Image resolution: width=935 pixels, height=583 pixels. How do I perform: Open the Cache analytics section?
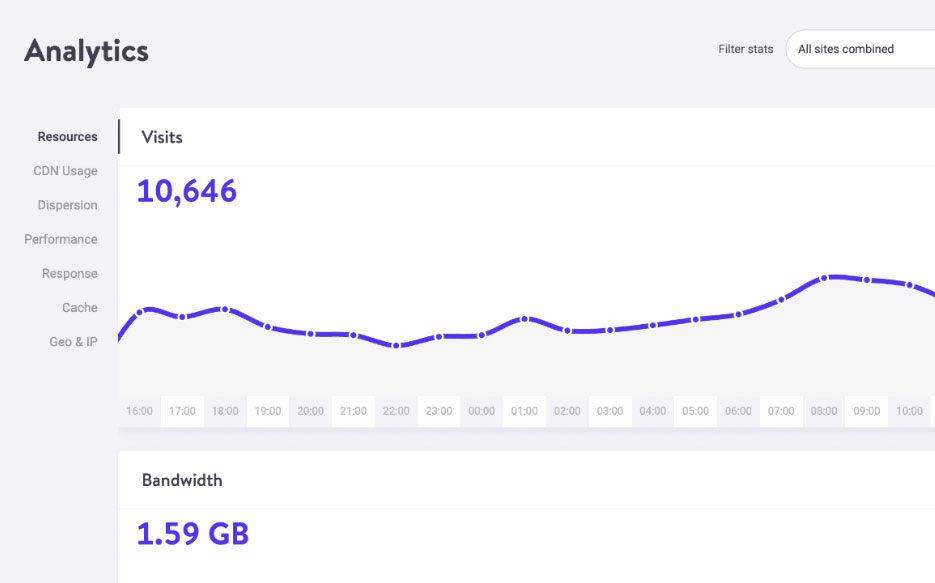79,308
